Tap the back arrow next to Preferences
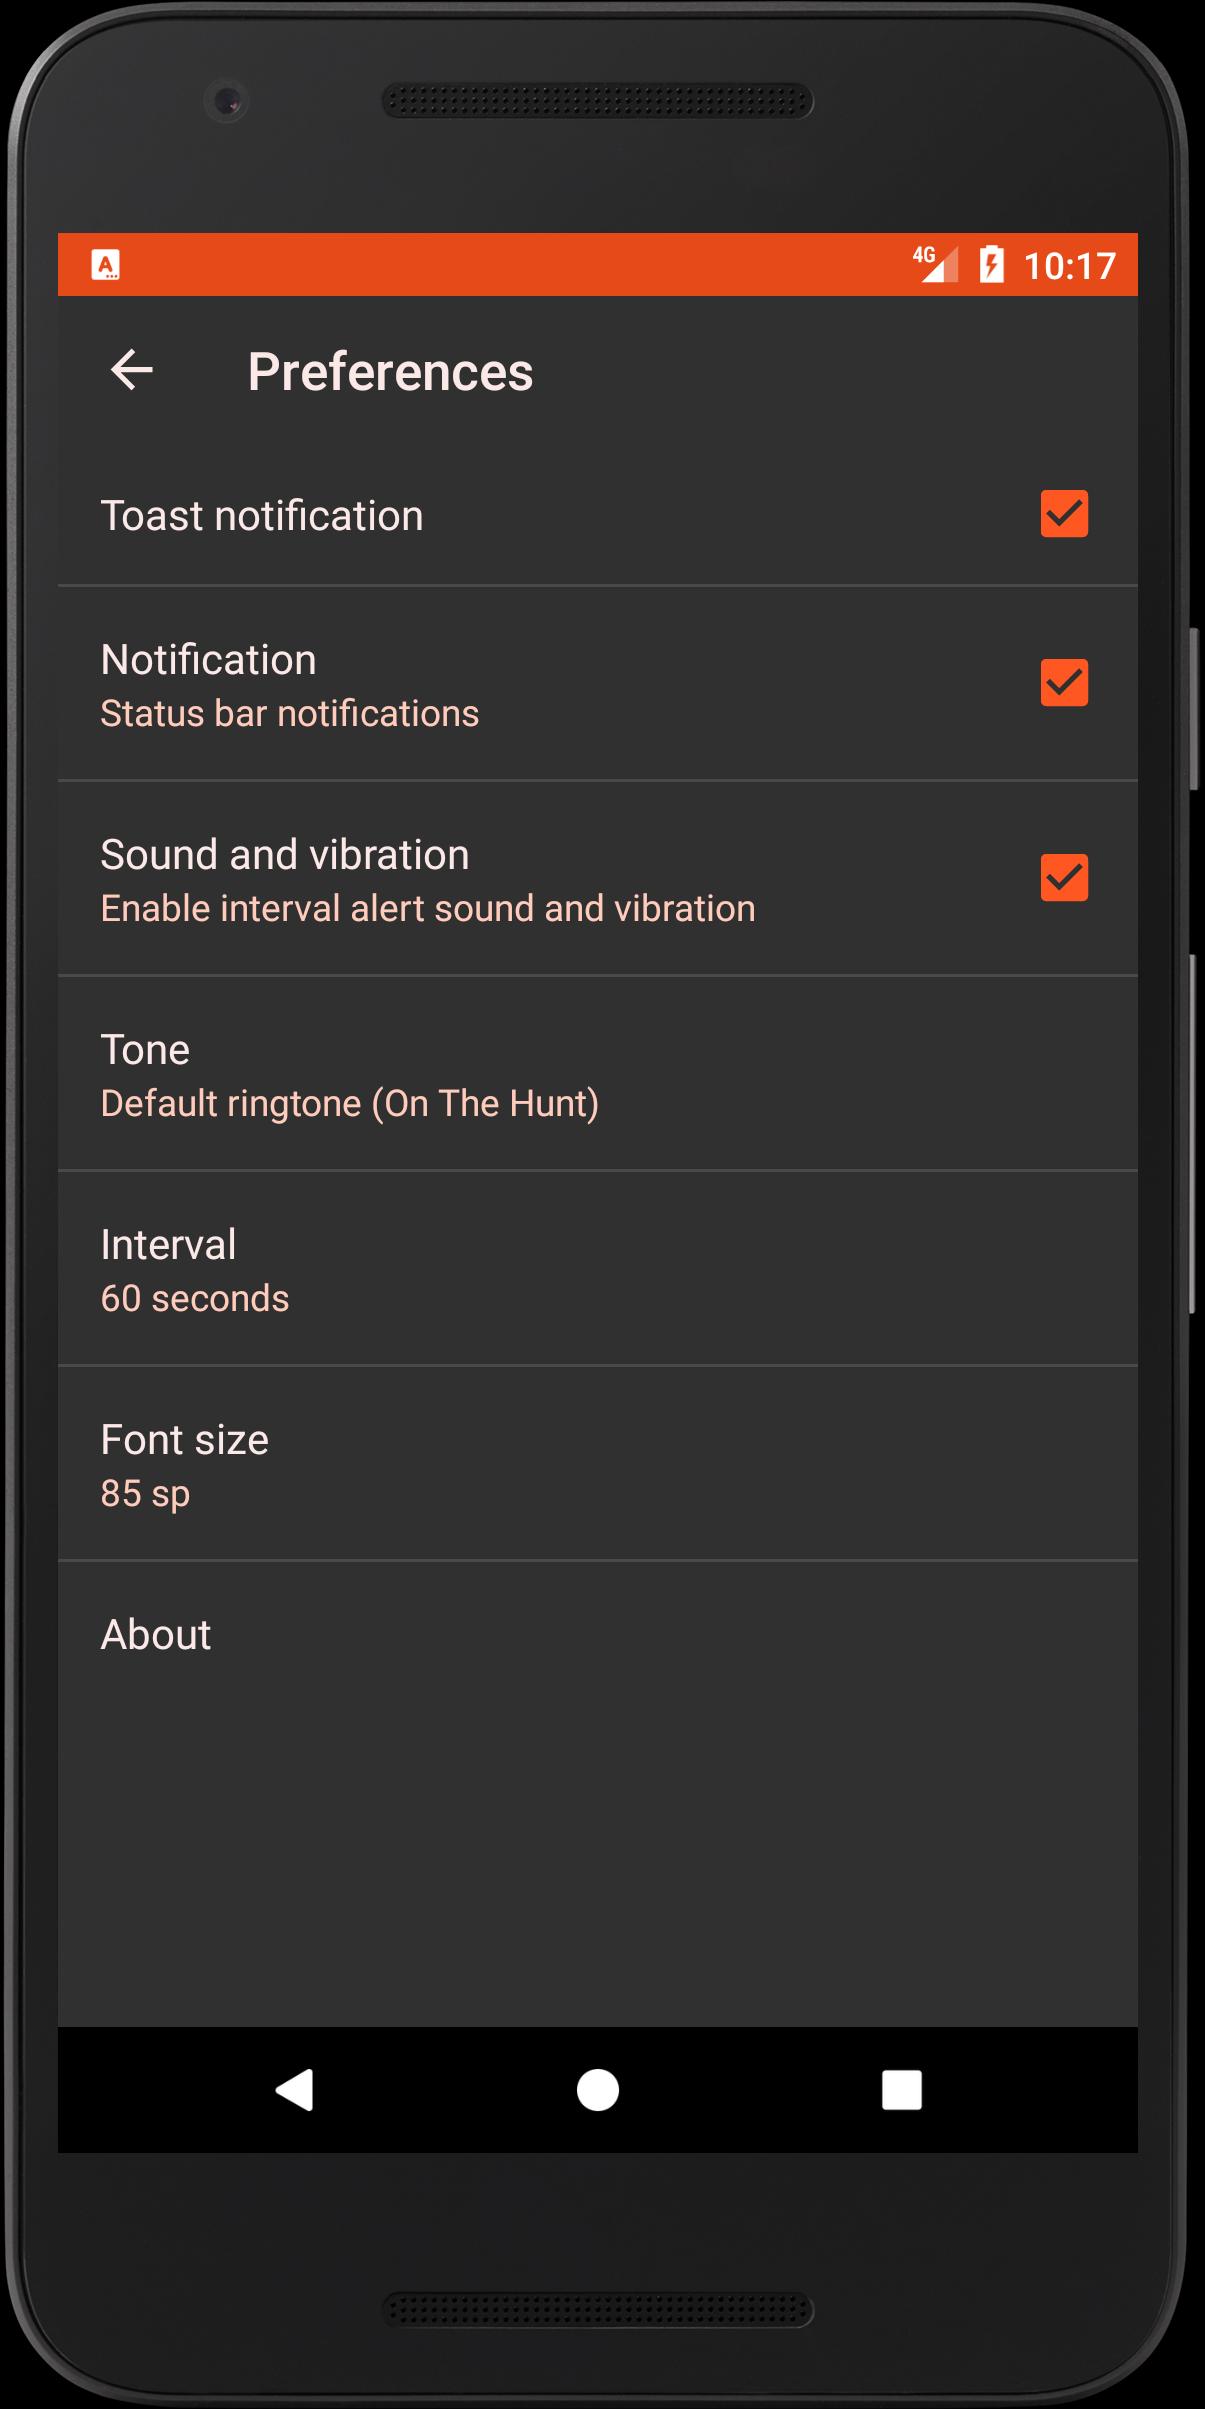This screenshot has width=1205, height=2409. [131, 370]
